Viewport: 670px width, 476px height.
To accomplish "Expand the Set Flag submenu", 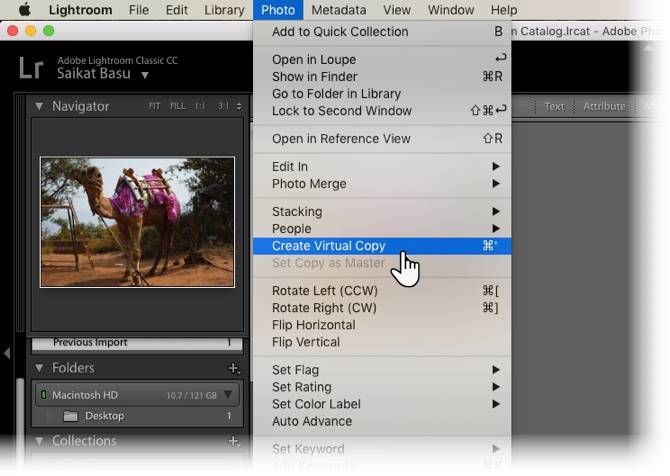I will [x=382, y=370].
